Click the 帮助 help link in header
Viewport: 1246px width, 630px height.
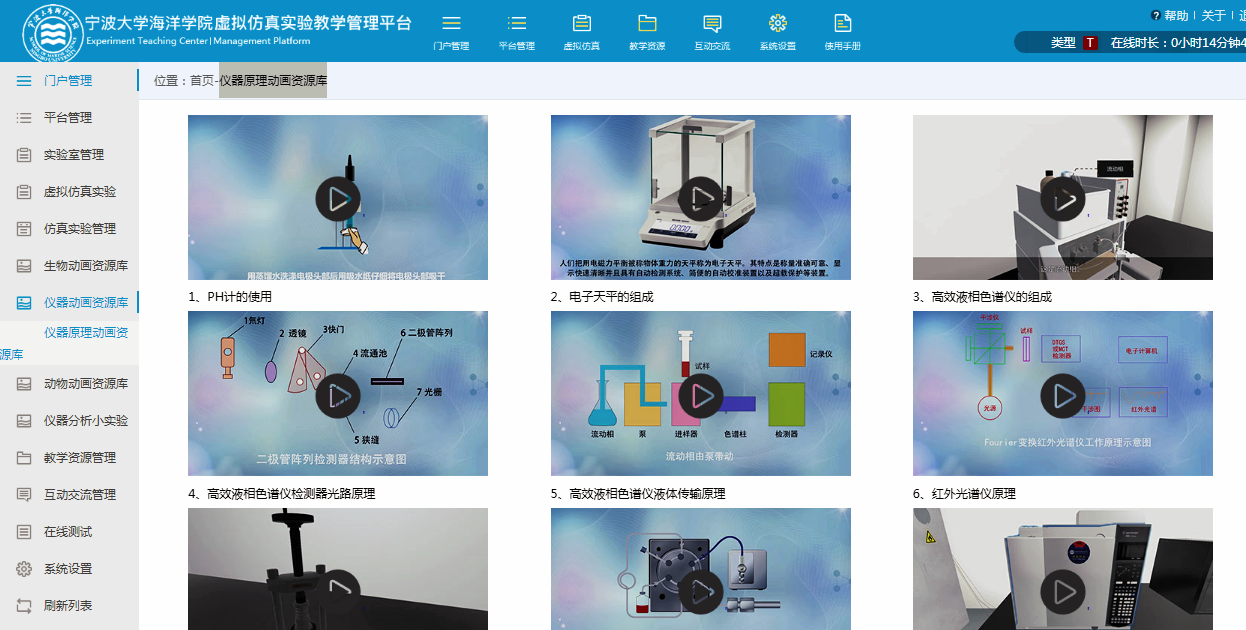point(1170,16)
